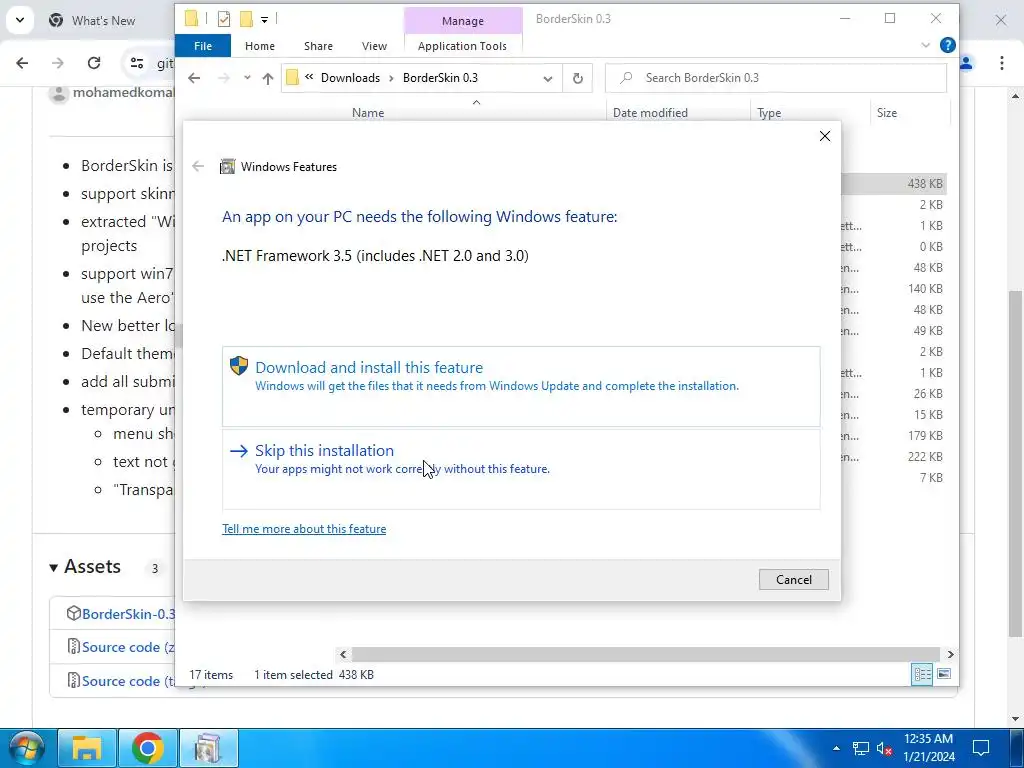Click Explorer help question mark icon
Viewport: 1024px width, 768px height.
click(x=948, y=45)
